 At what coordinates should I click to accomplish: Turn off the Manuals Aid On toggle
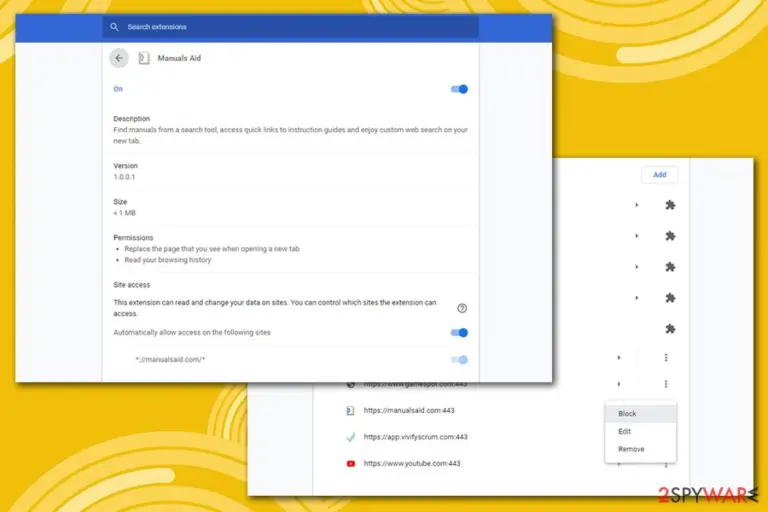click(x=459, y=89)
